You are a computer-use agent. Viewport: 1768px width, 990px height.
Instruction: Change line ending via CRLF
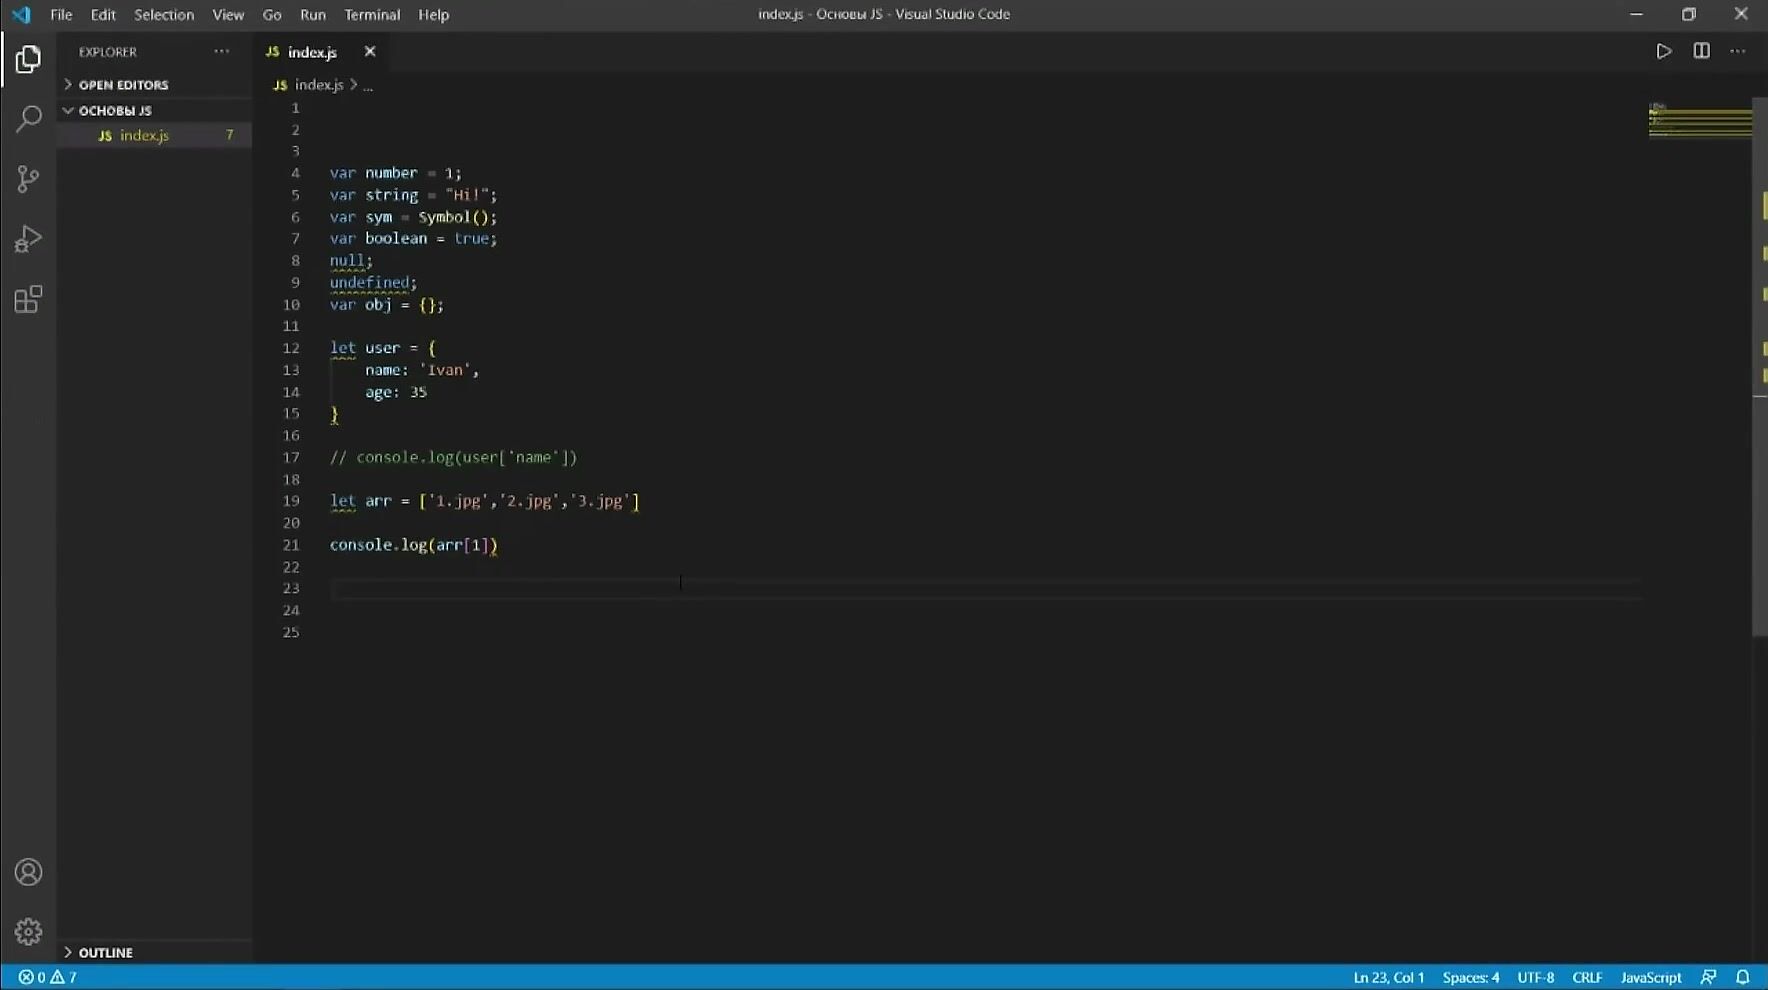pos(1587,977)
